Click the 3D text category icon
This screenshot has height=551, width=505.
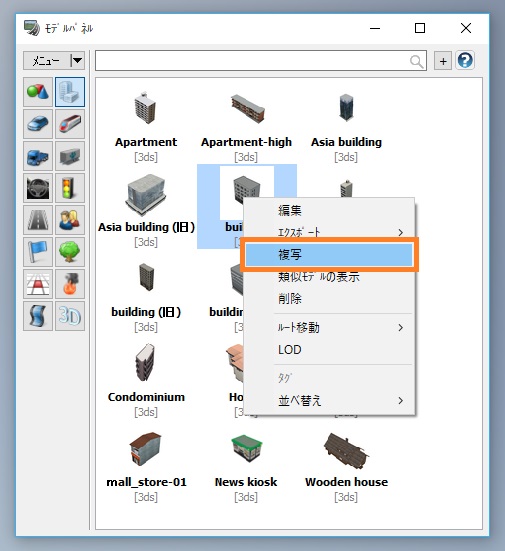[x=70, y=316]
